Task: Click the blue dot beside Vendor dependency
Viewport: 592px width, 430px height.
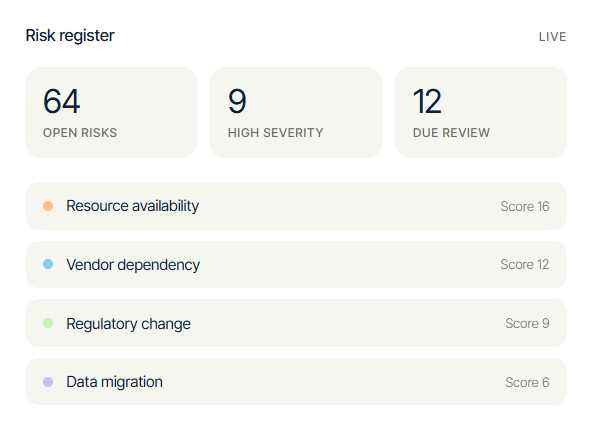Action: [x=48, y=264]
